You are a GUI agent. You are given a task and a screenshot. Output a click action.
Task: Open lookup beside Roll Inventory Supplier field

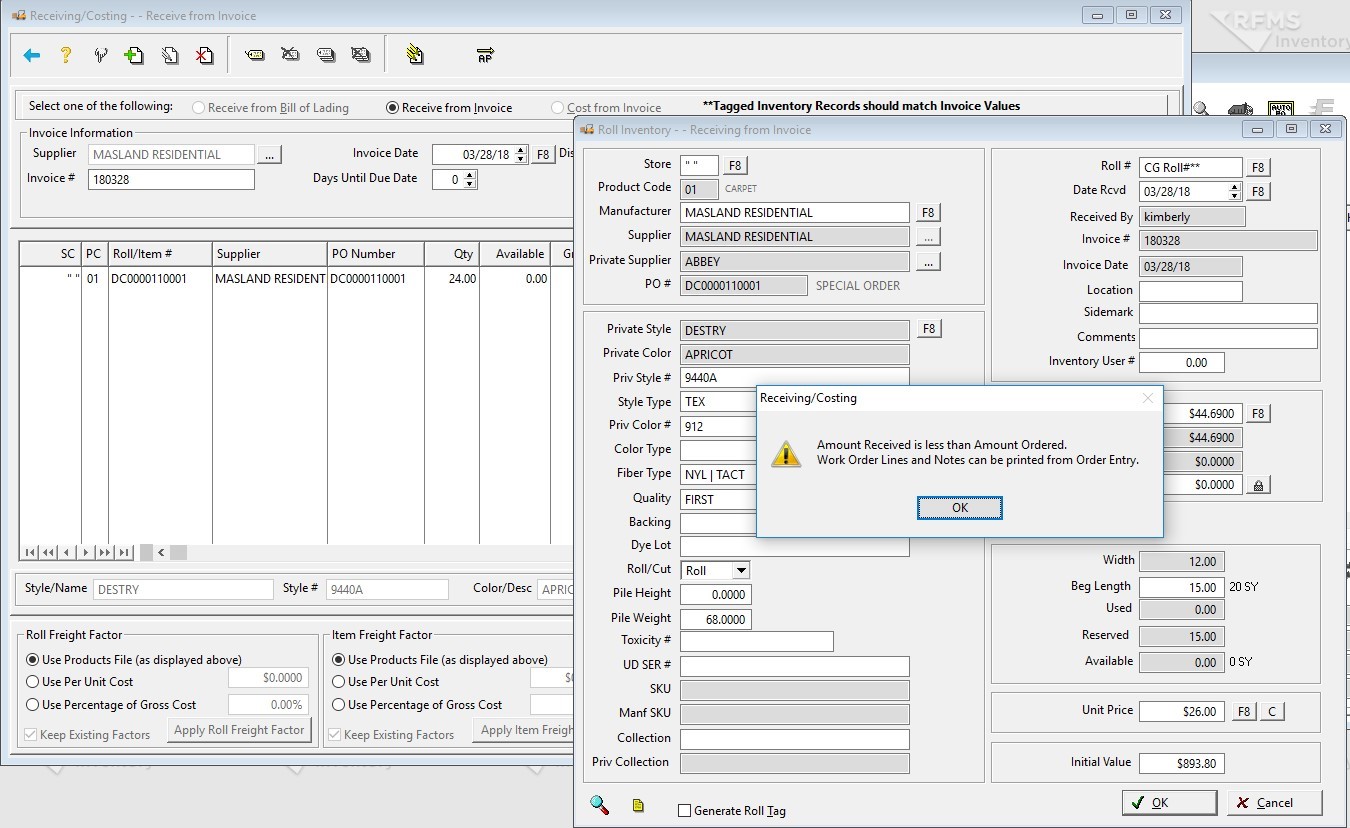[928, 237]
